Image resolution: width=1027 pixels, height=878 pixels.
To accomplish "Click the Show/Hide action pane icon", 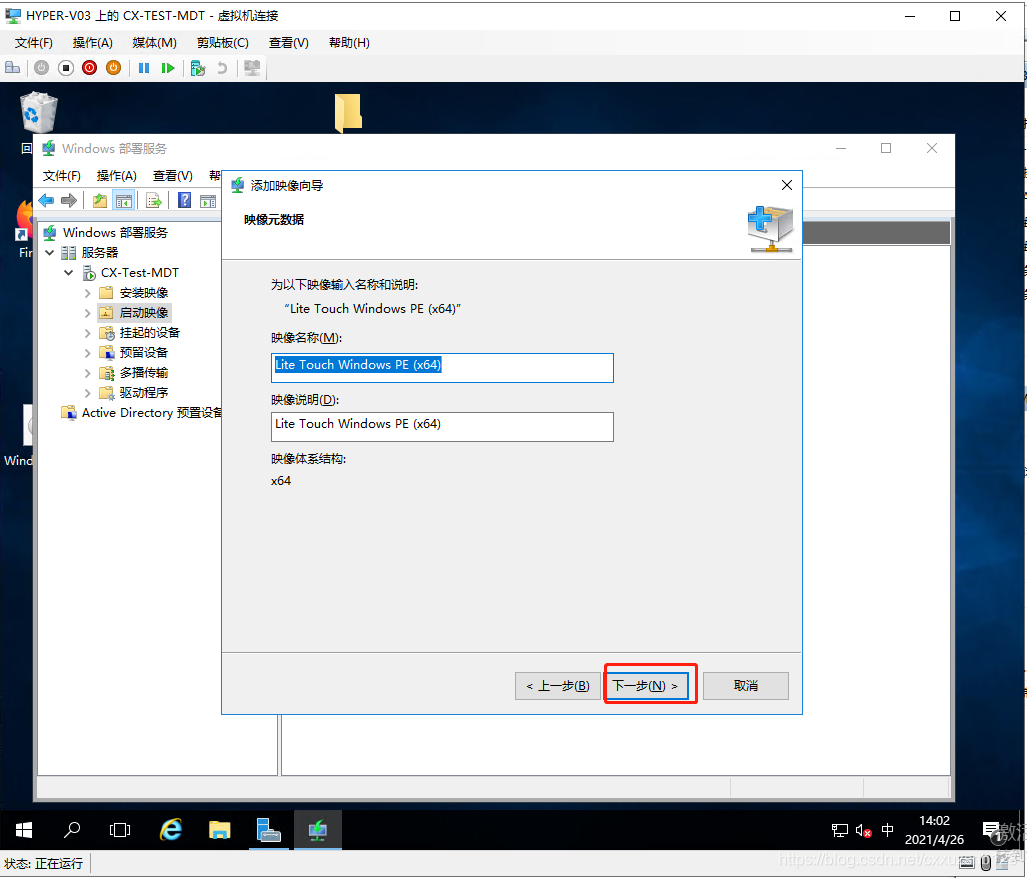I will click(x=208, y=200).
